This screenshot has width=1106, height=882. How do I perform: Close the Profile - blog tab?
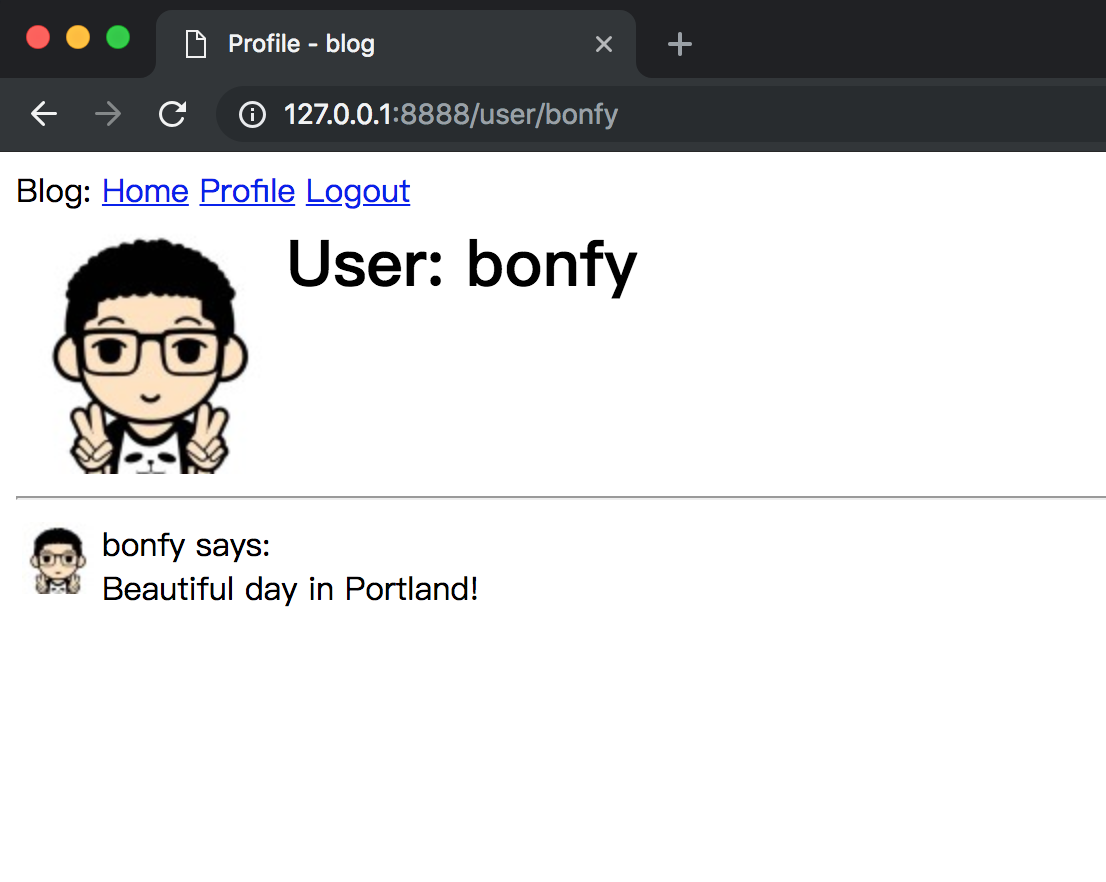click(603, 44)
